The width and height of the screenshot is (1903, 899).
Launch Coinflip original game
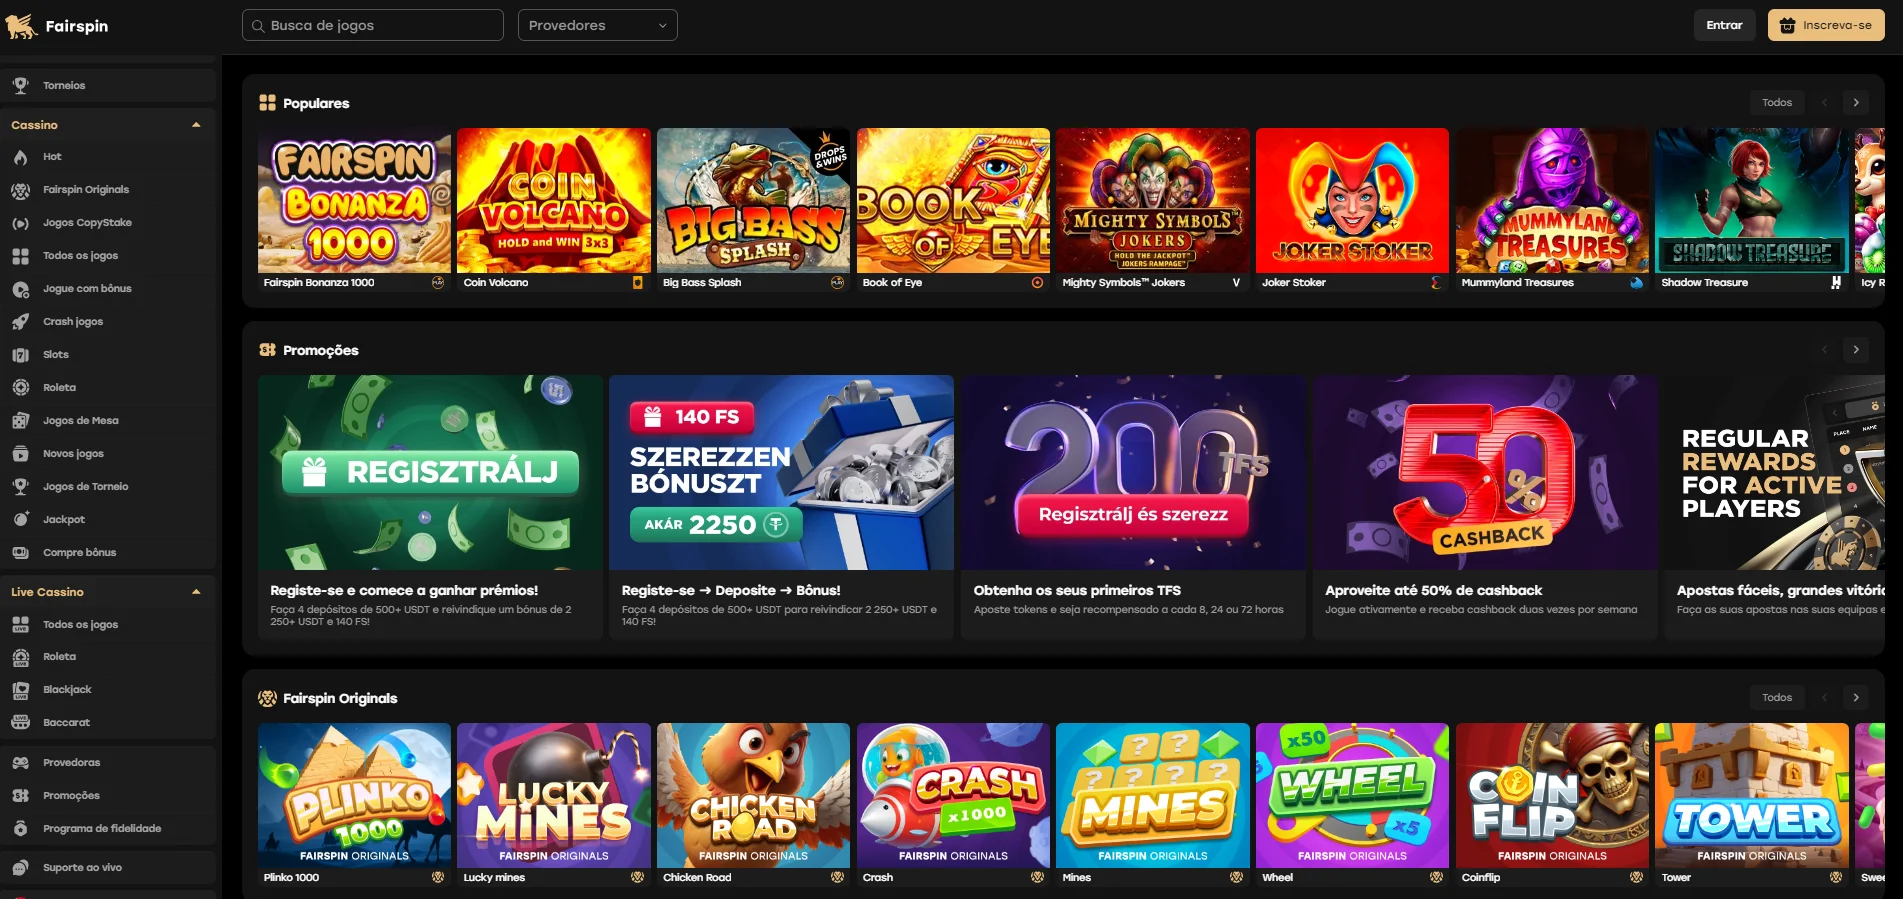tap(1552, 796)
